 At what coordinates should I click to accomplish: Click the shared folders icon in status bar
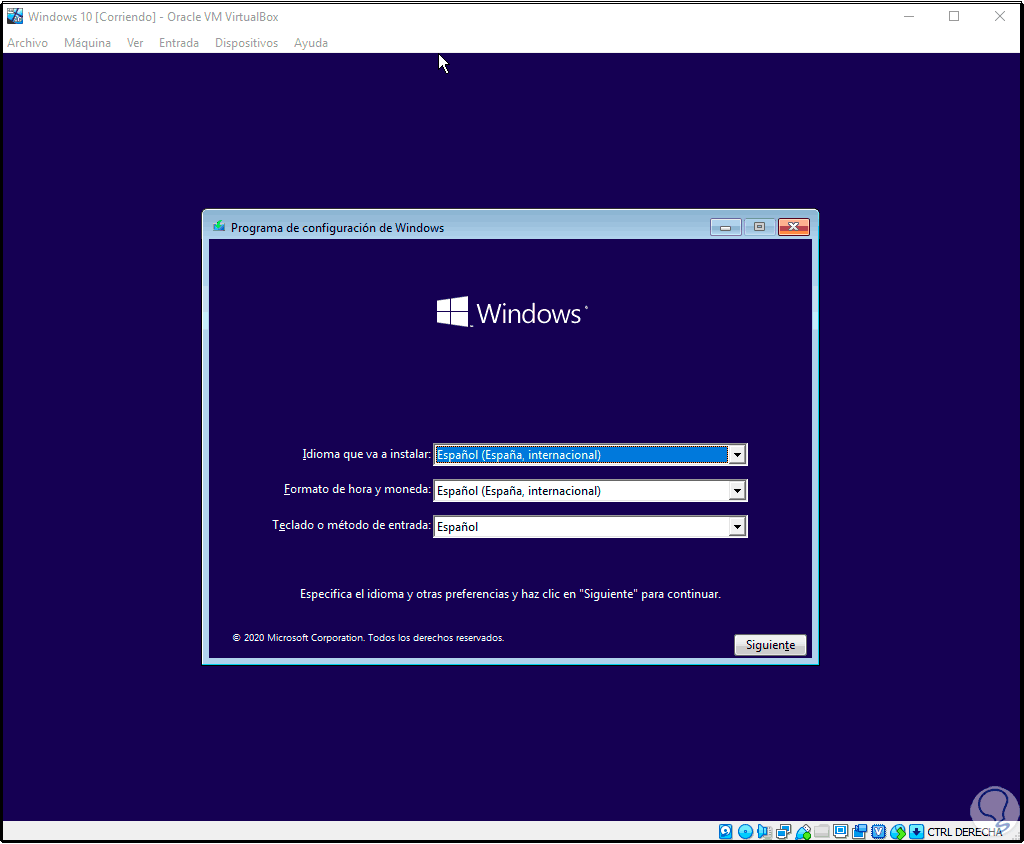point(822,832)
